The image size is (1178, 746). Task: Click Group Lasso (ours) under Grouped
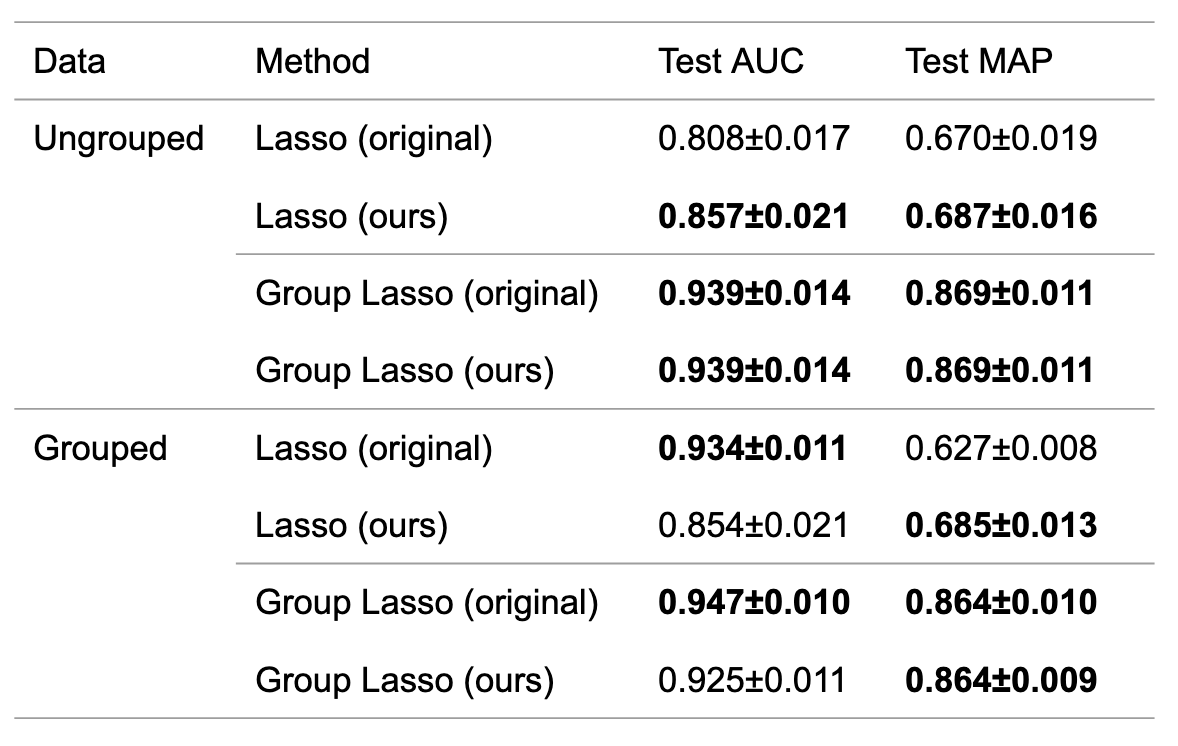click(405, 681)
